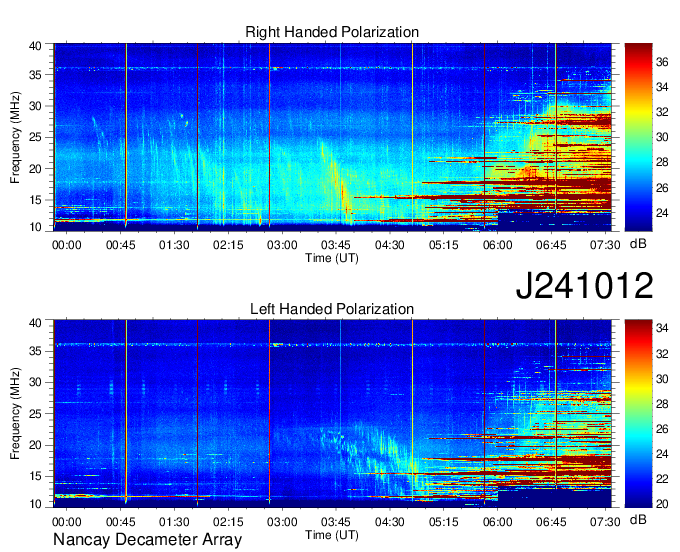
Task: Click 00:00 tick under right-handed plot
Action: coord(67,245)
